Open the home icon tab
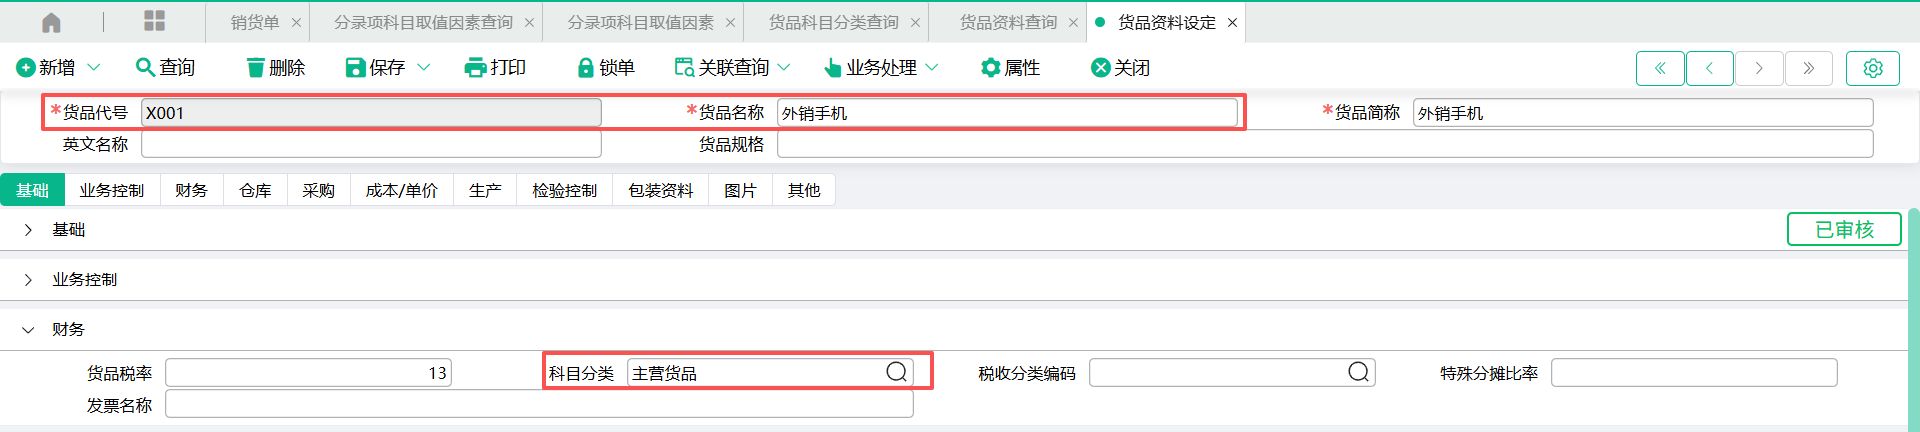1920x432 pixels. (x=51, y=22)
